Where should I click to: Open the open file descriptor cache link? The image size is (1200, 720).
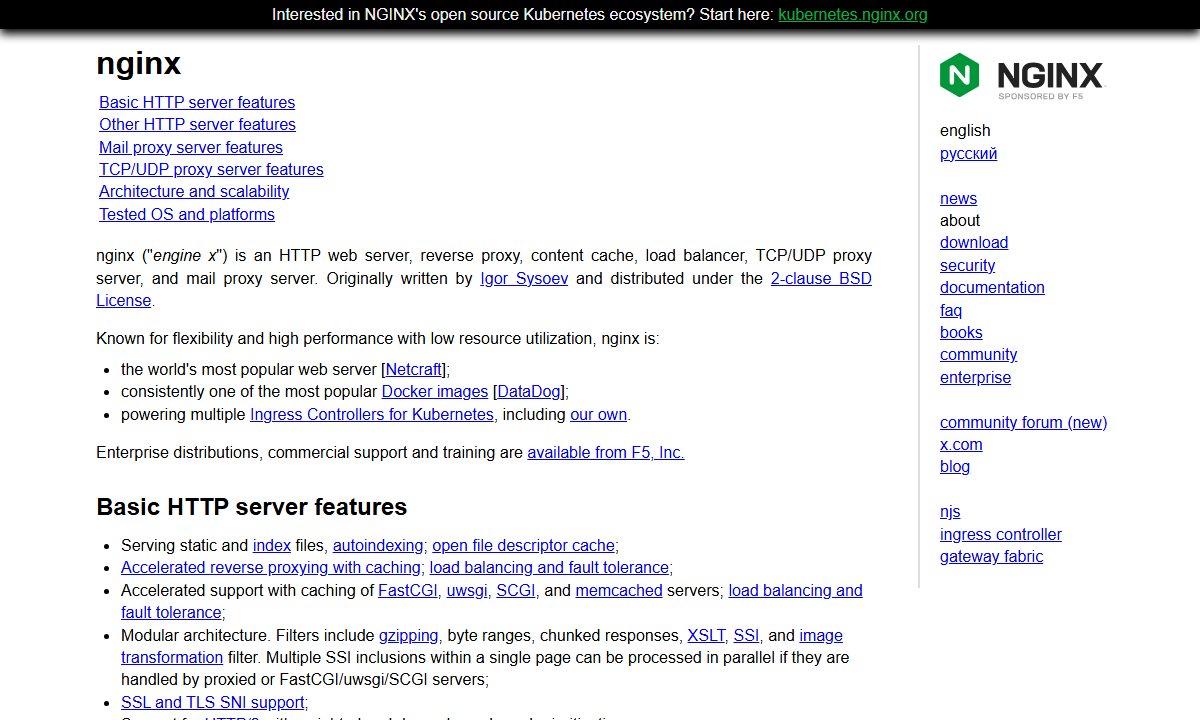523,545
